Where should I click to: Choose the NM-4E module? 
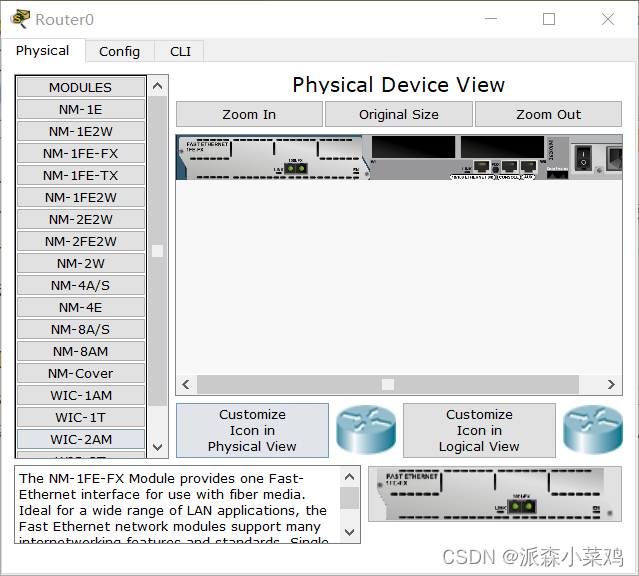tap(81, 307)
